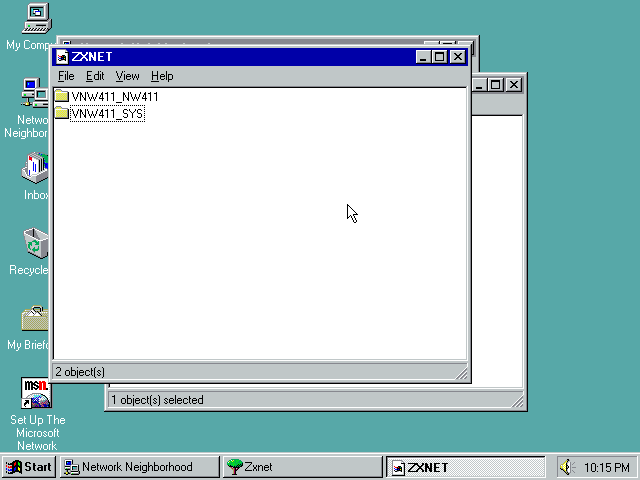Open the volume speaker tray icon

tap(567, 467)
